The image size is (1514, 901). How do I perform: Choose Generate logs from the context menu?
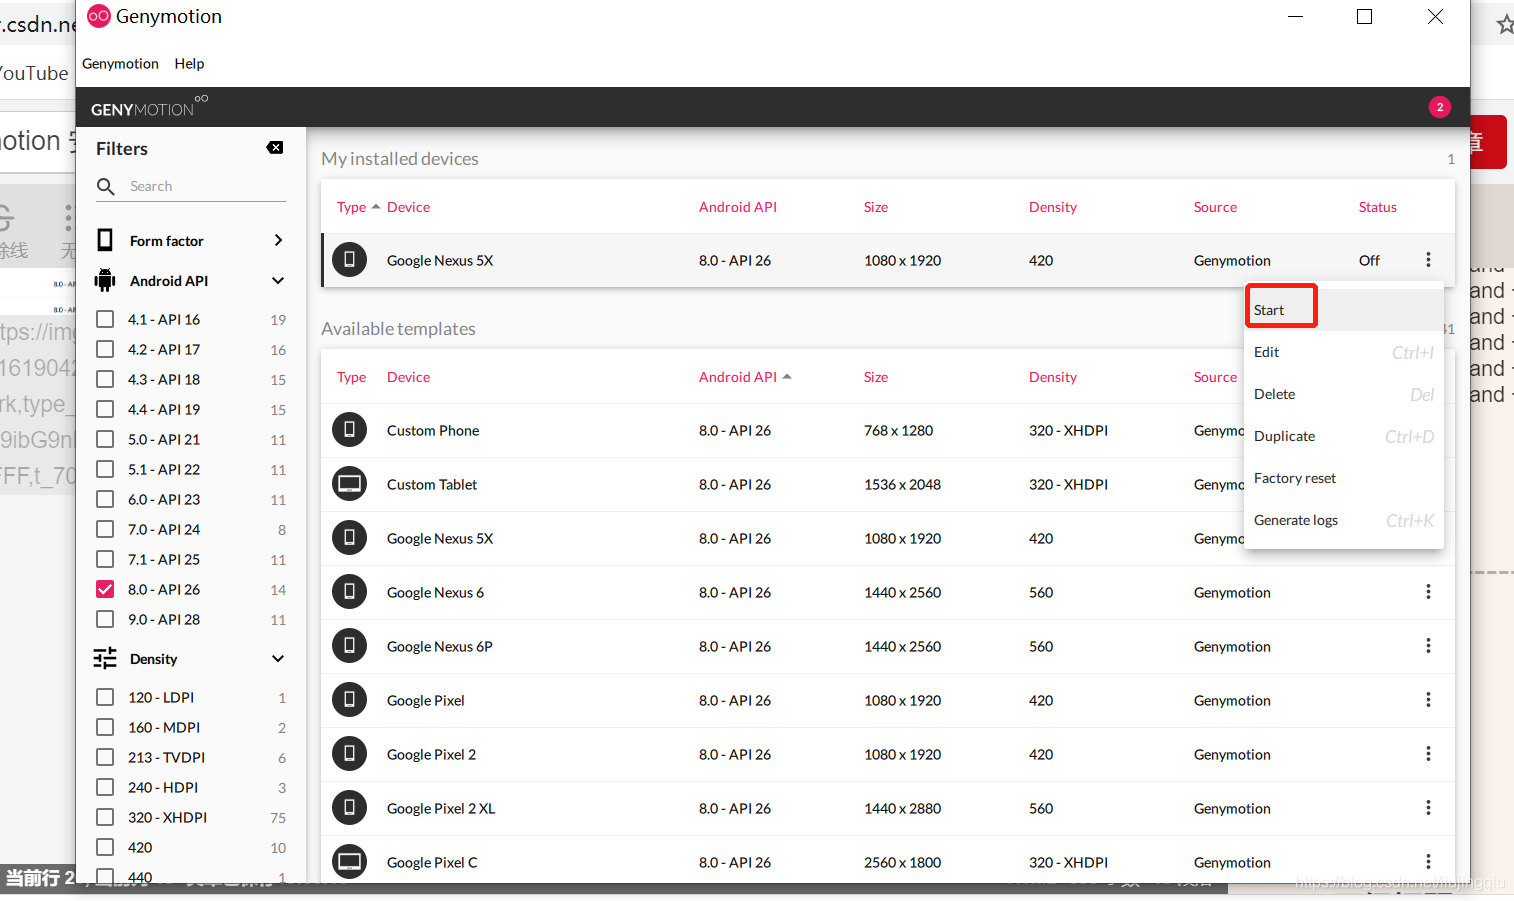pyautogui.click(x=1344, y=520)
